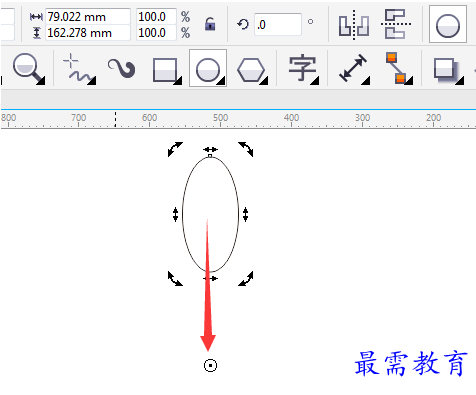Image resolution: width=476 pixels, height=395 pixels.
Task: Click top-right rotation handle of ellipse
Action: click(x=246, y=149)
